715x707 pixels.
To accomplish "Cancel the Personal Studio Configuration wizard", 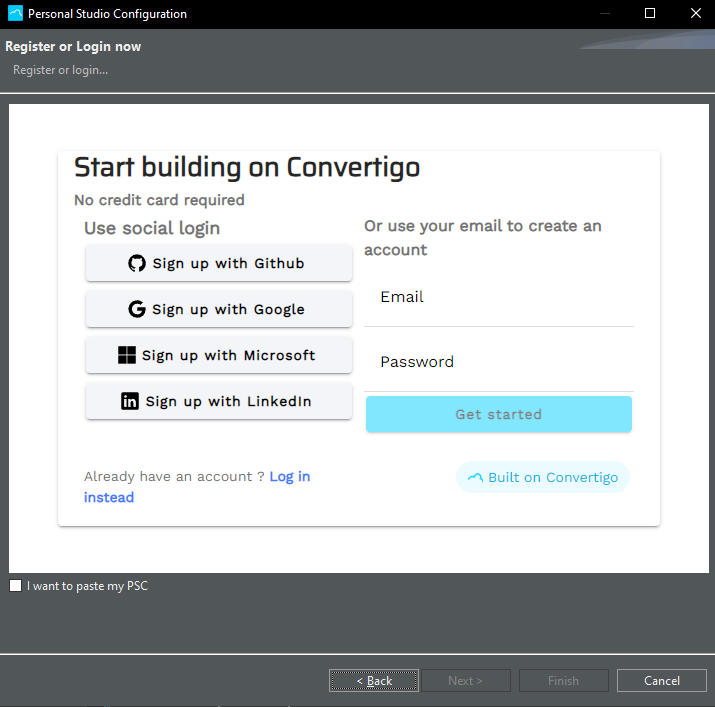I will (661, 681).
